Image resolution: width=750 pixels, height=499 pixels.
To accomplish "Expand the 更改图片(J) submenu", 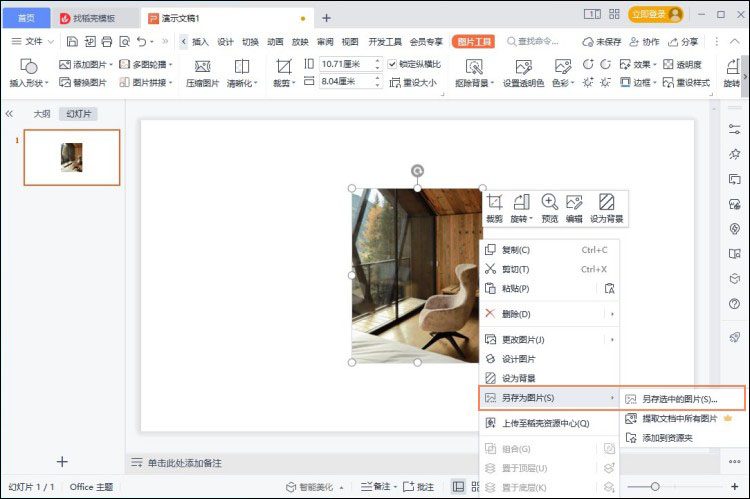I will pos(612,340).
